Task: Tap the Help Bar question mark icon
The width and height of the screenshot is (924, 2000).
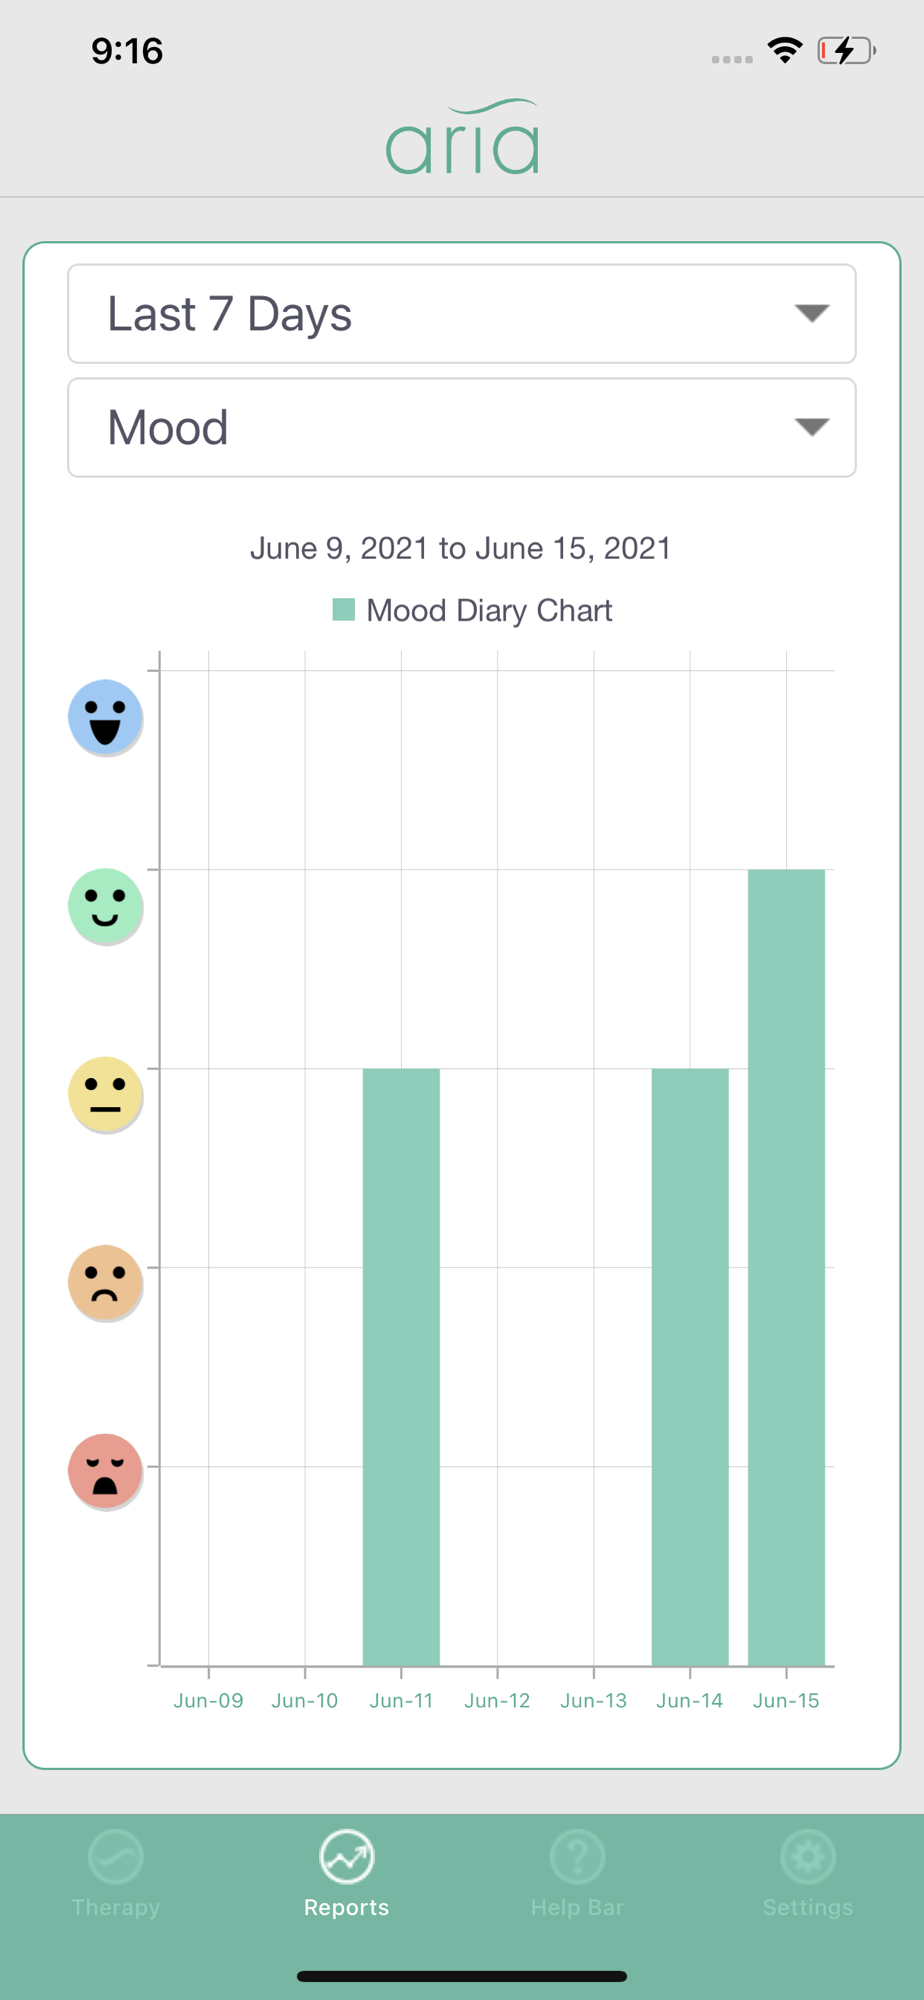Action: point(577,1857)
